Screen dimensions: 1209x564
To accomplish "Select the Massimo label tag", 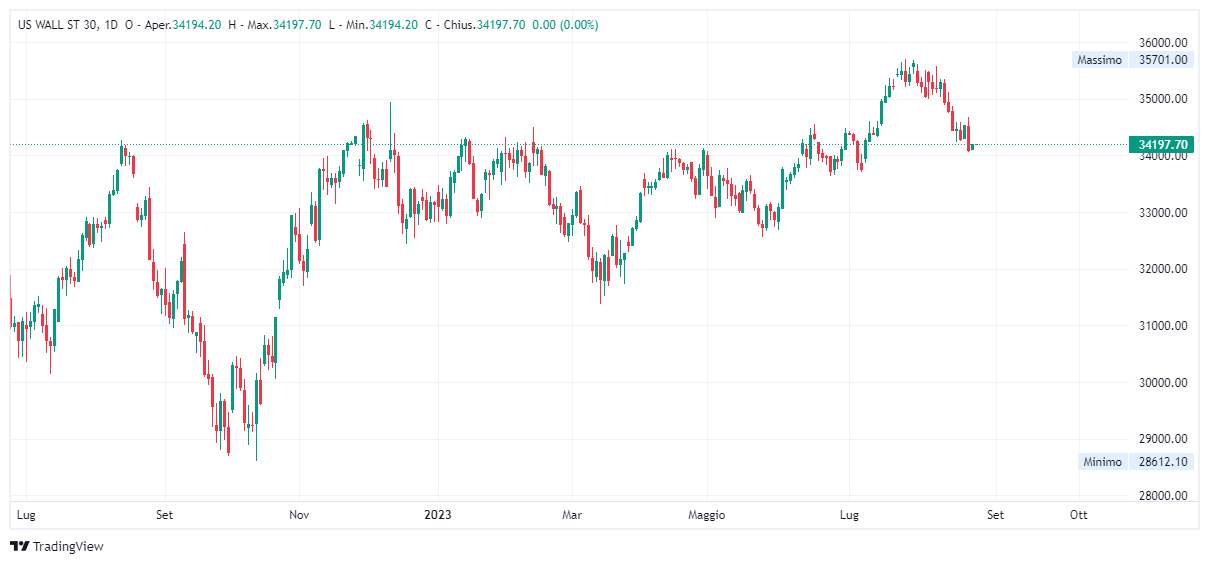I will (1099, 60).
